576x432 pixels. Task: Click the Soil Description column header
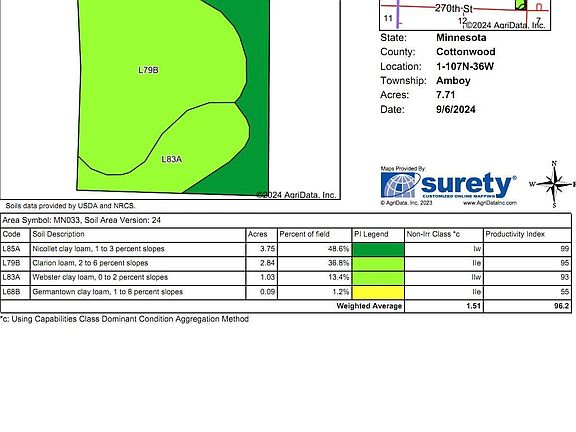pyautogui.click(x=58, y=234)
